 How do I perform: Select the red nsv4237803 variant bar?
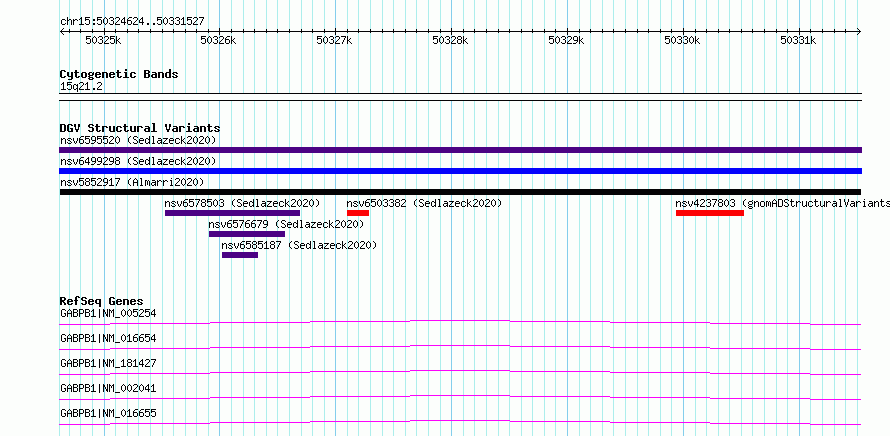[x=710, y=213]
